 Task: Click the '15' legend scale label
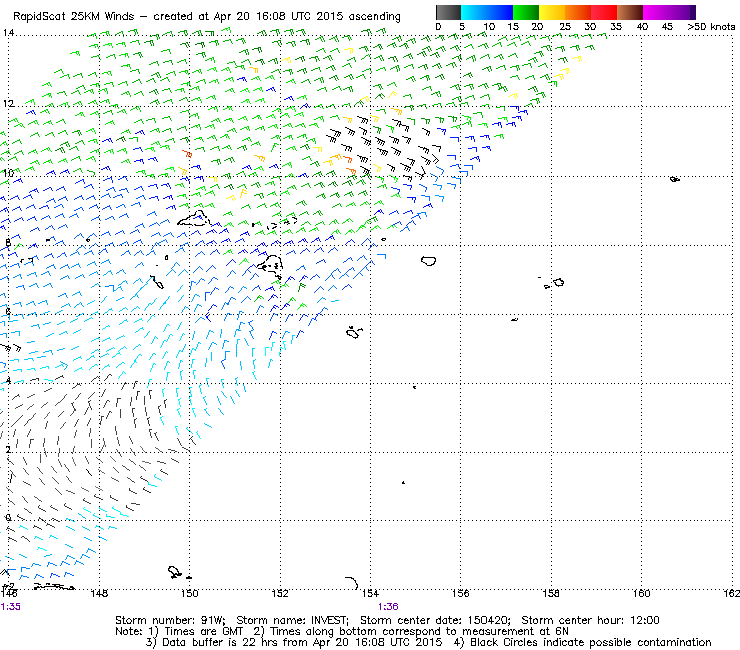tap(513, 27)
